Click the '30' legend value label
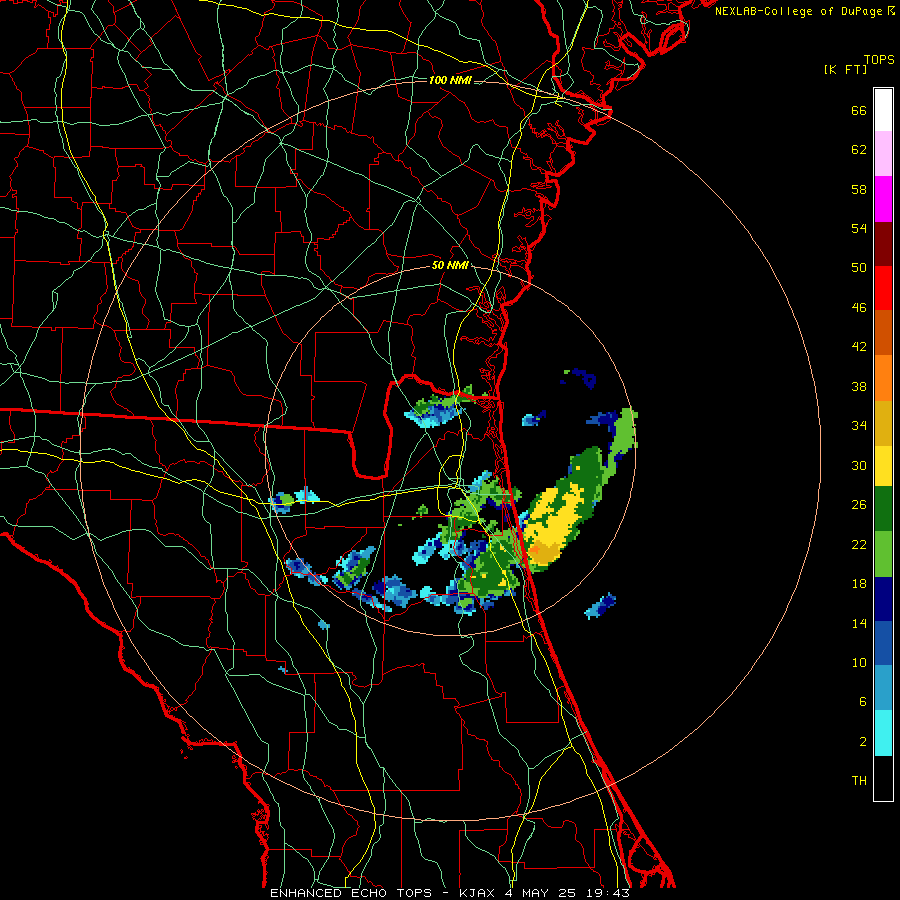Screen dimensions: 900x900 859,465
